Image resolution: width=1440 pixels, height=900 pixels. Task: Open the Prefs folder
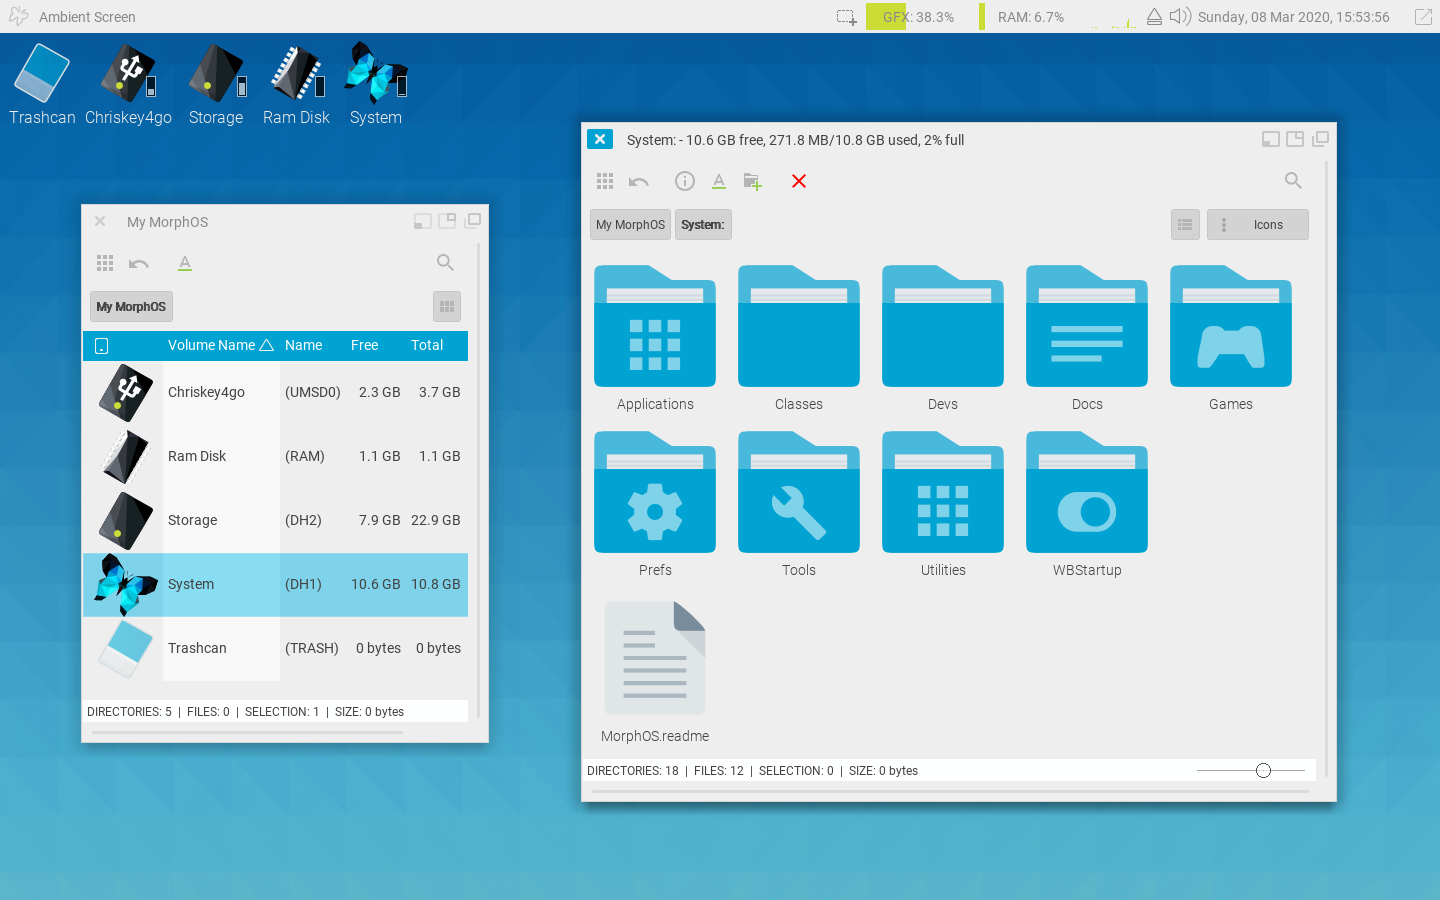click(655, 503)
